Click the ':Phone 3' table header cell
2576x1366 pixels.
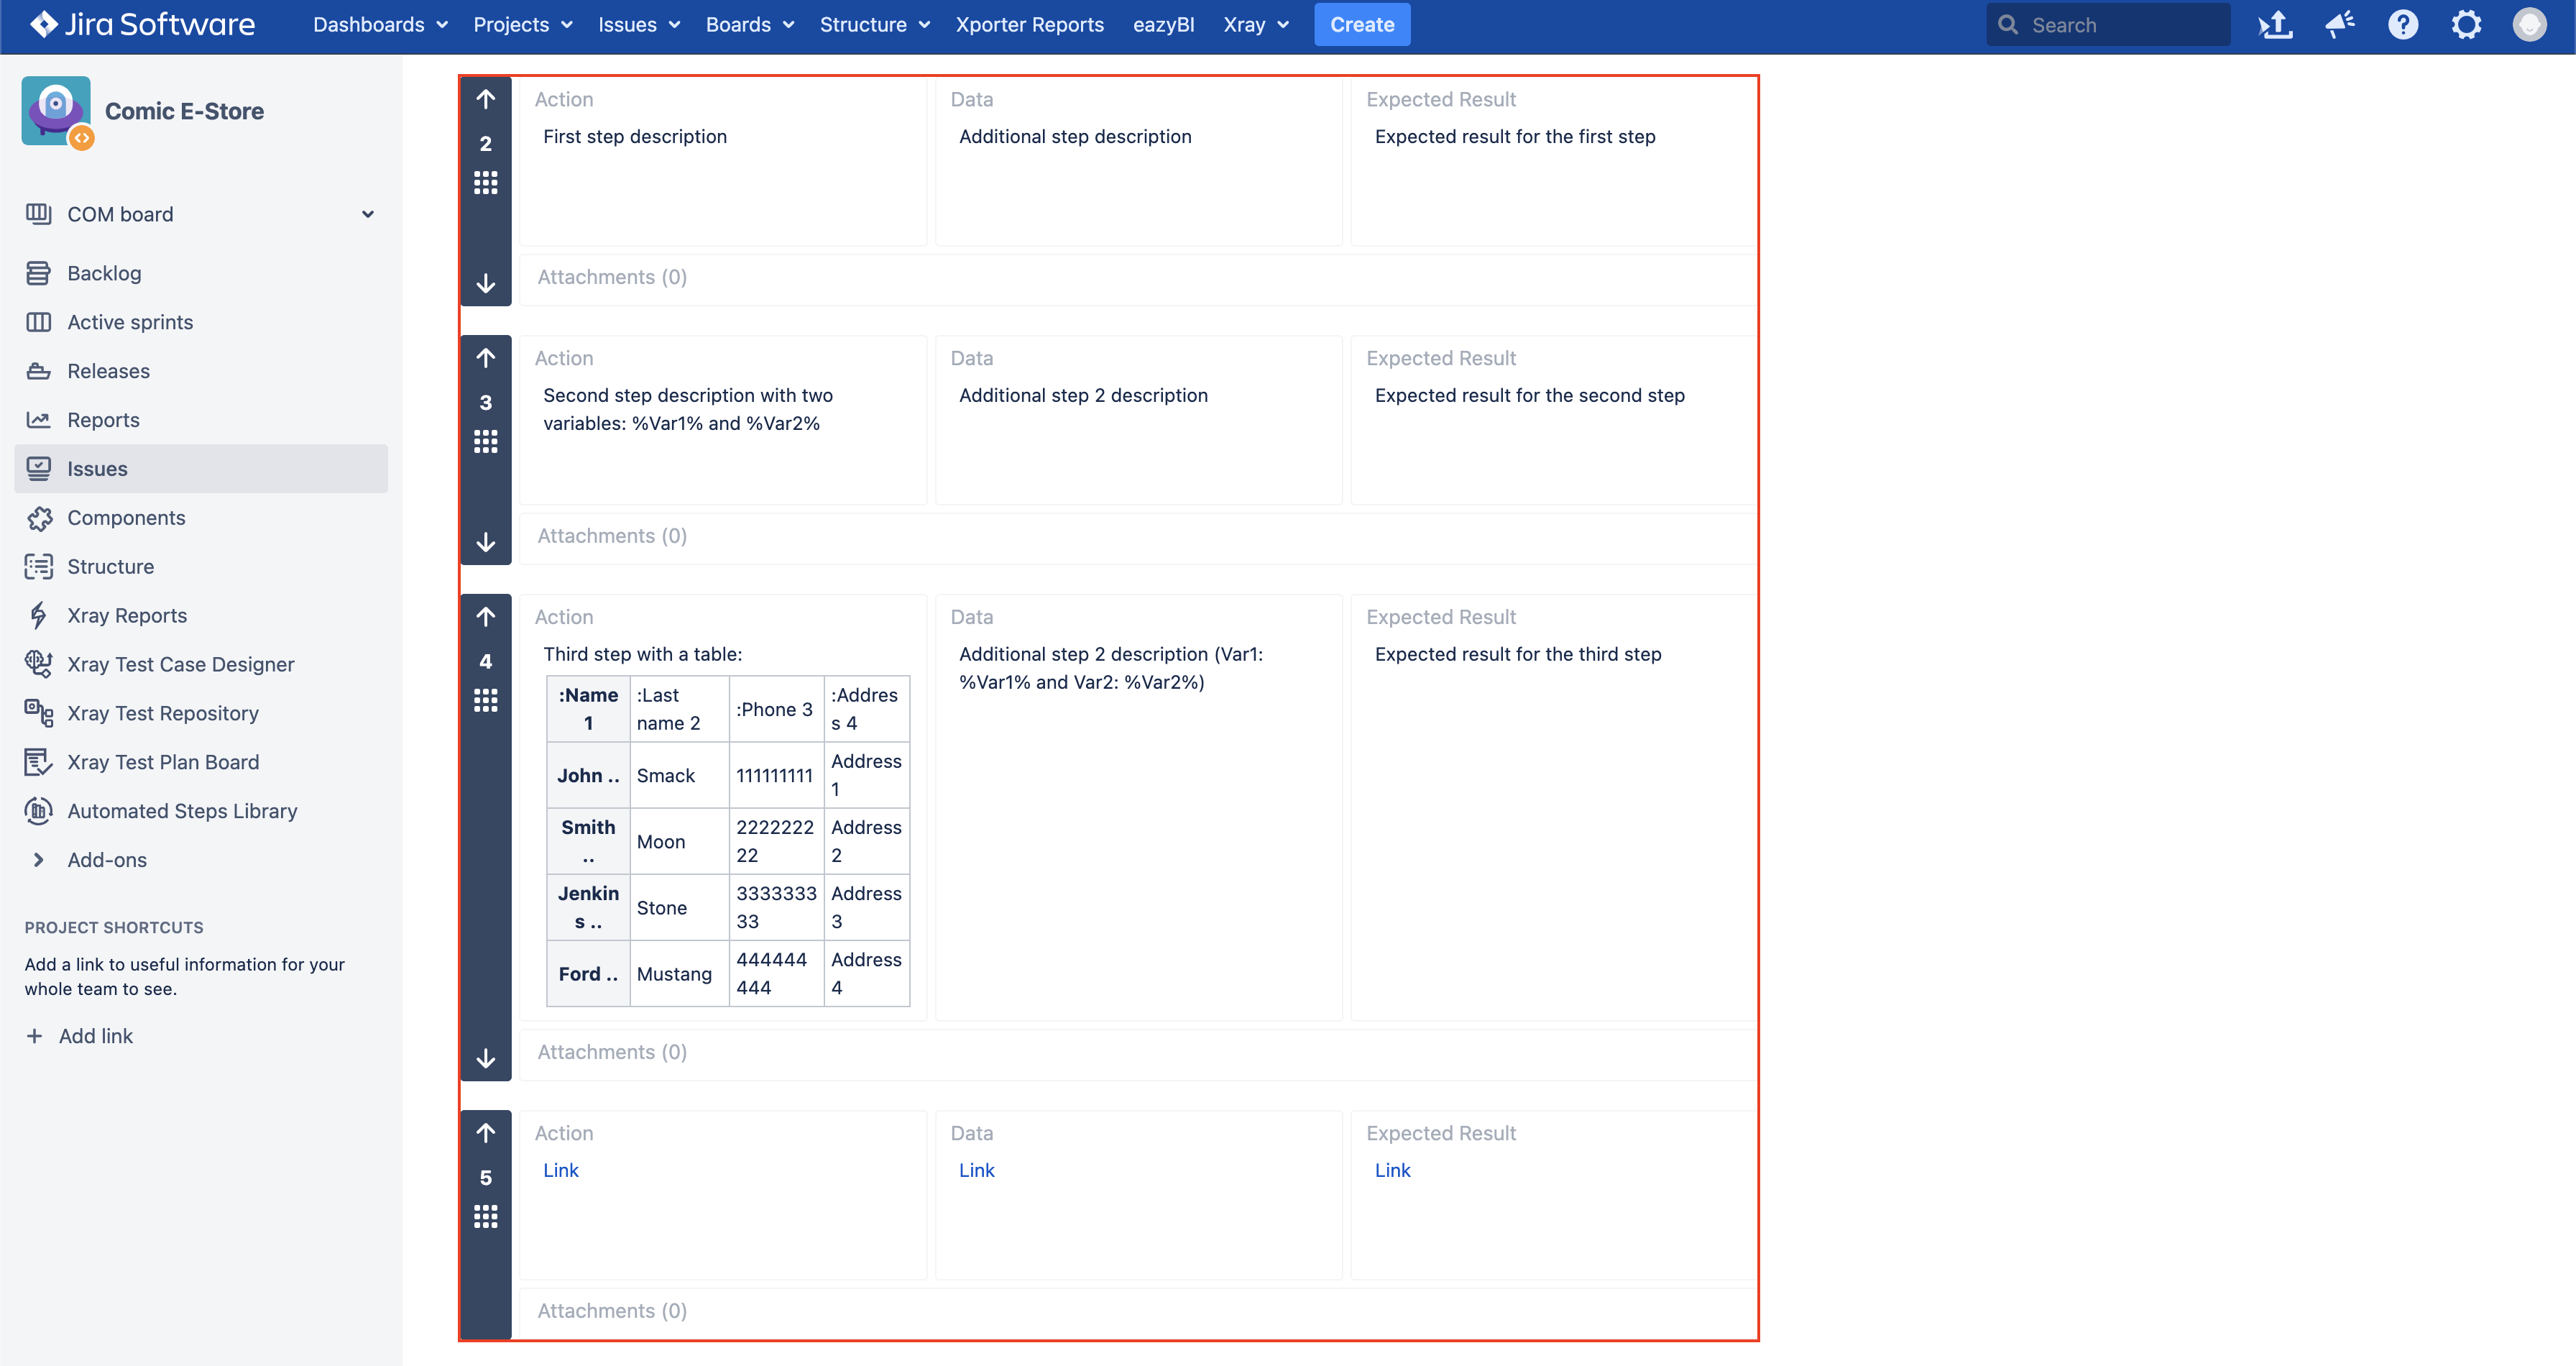[x=776, y=709]
